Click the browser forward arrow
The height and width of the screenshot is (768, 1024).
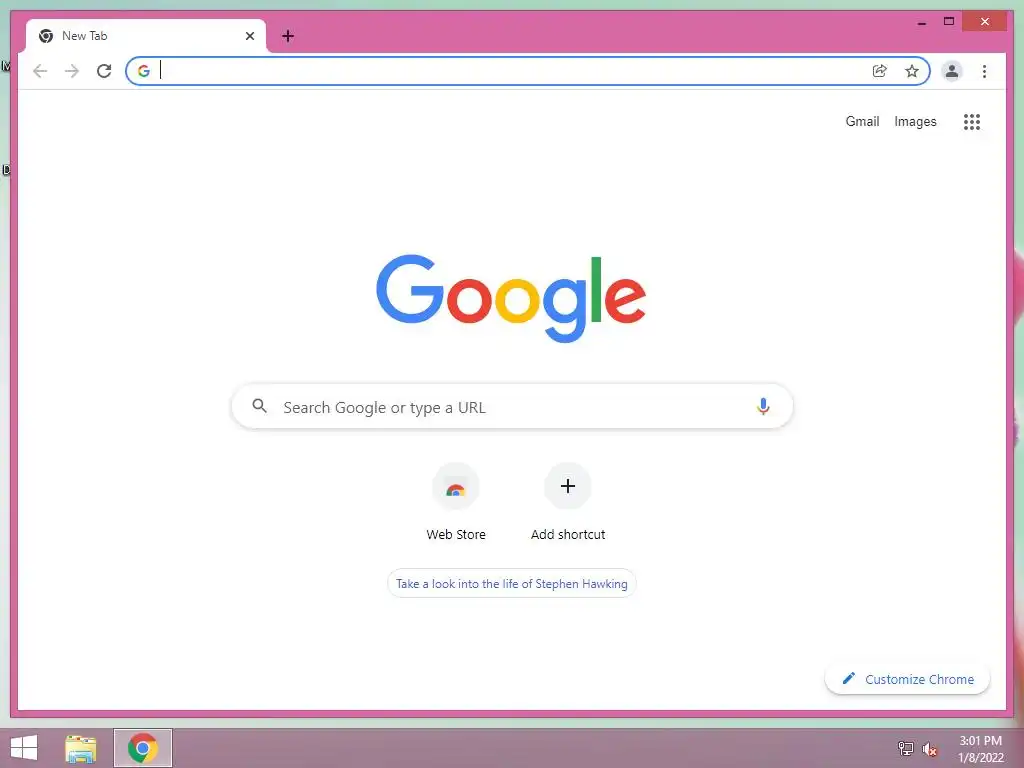tap(72, 71)
